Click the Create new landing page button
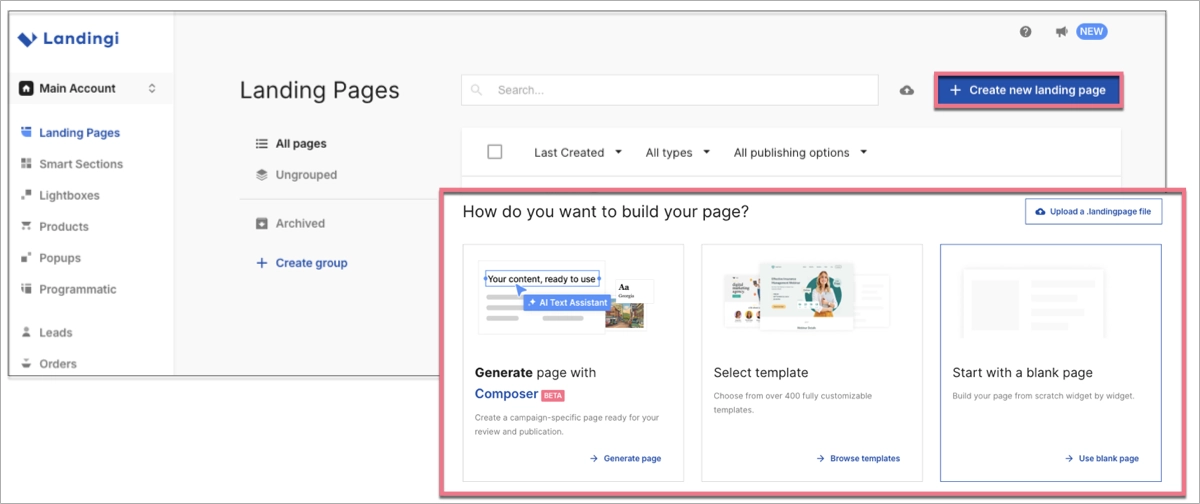Screen dimensions: 1200x504 click(1028, 90)
